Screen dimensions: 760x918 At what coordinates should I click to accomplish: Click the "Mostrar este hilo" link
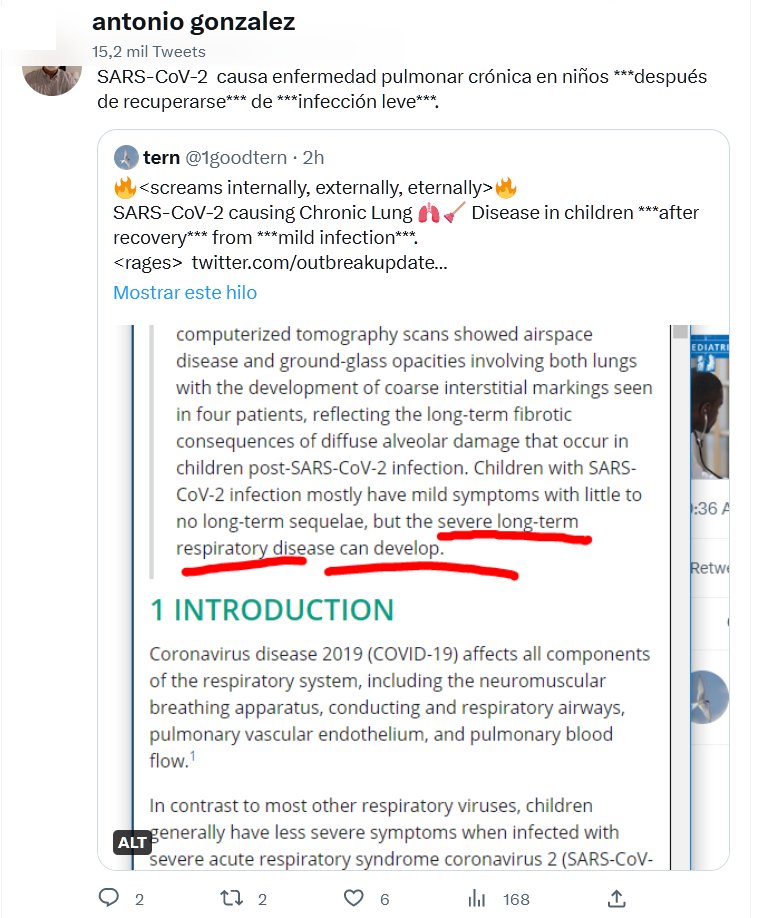[185, 293]
